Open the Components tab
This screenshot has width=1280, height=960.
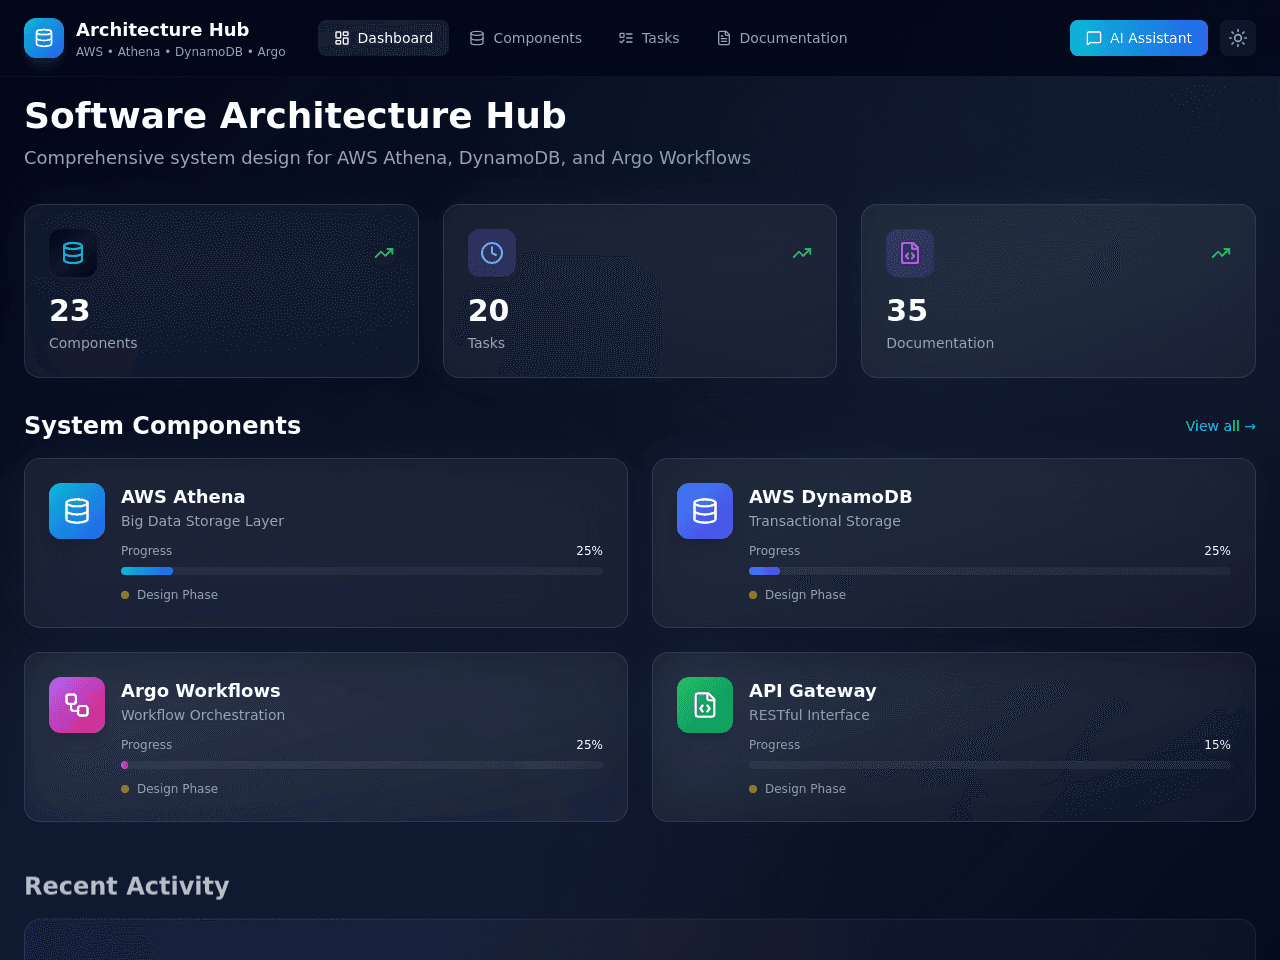[x=526, y=38]
